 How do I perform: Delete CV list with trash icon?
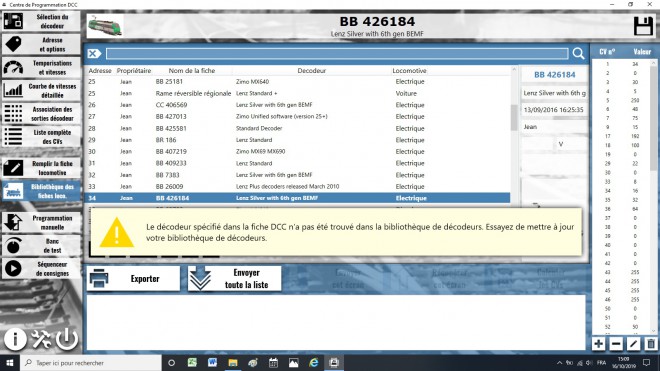[x=651, y=344]
